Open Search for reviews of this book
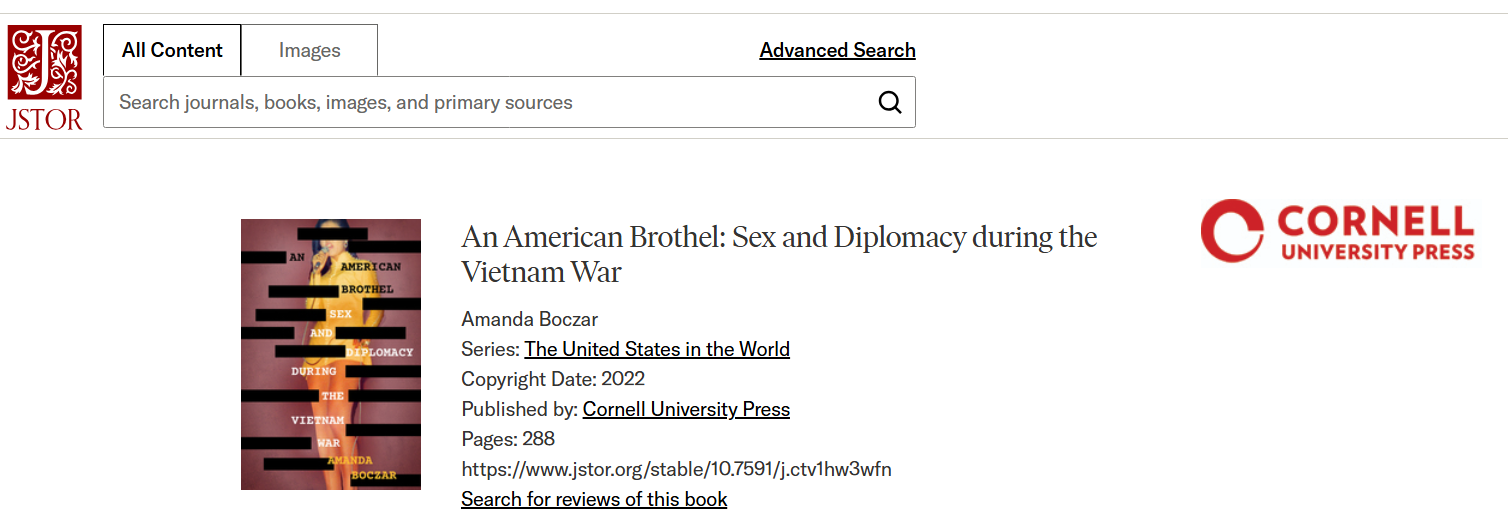The height and width of the screenshot is (527, 1508). 594,499
